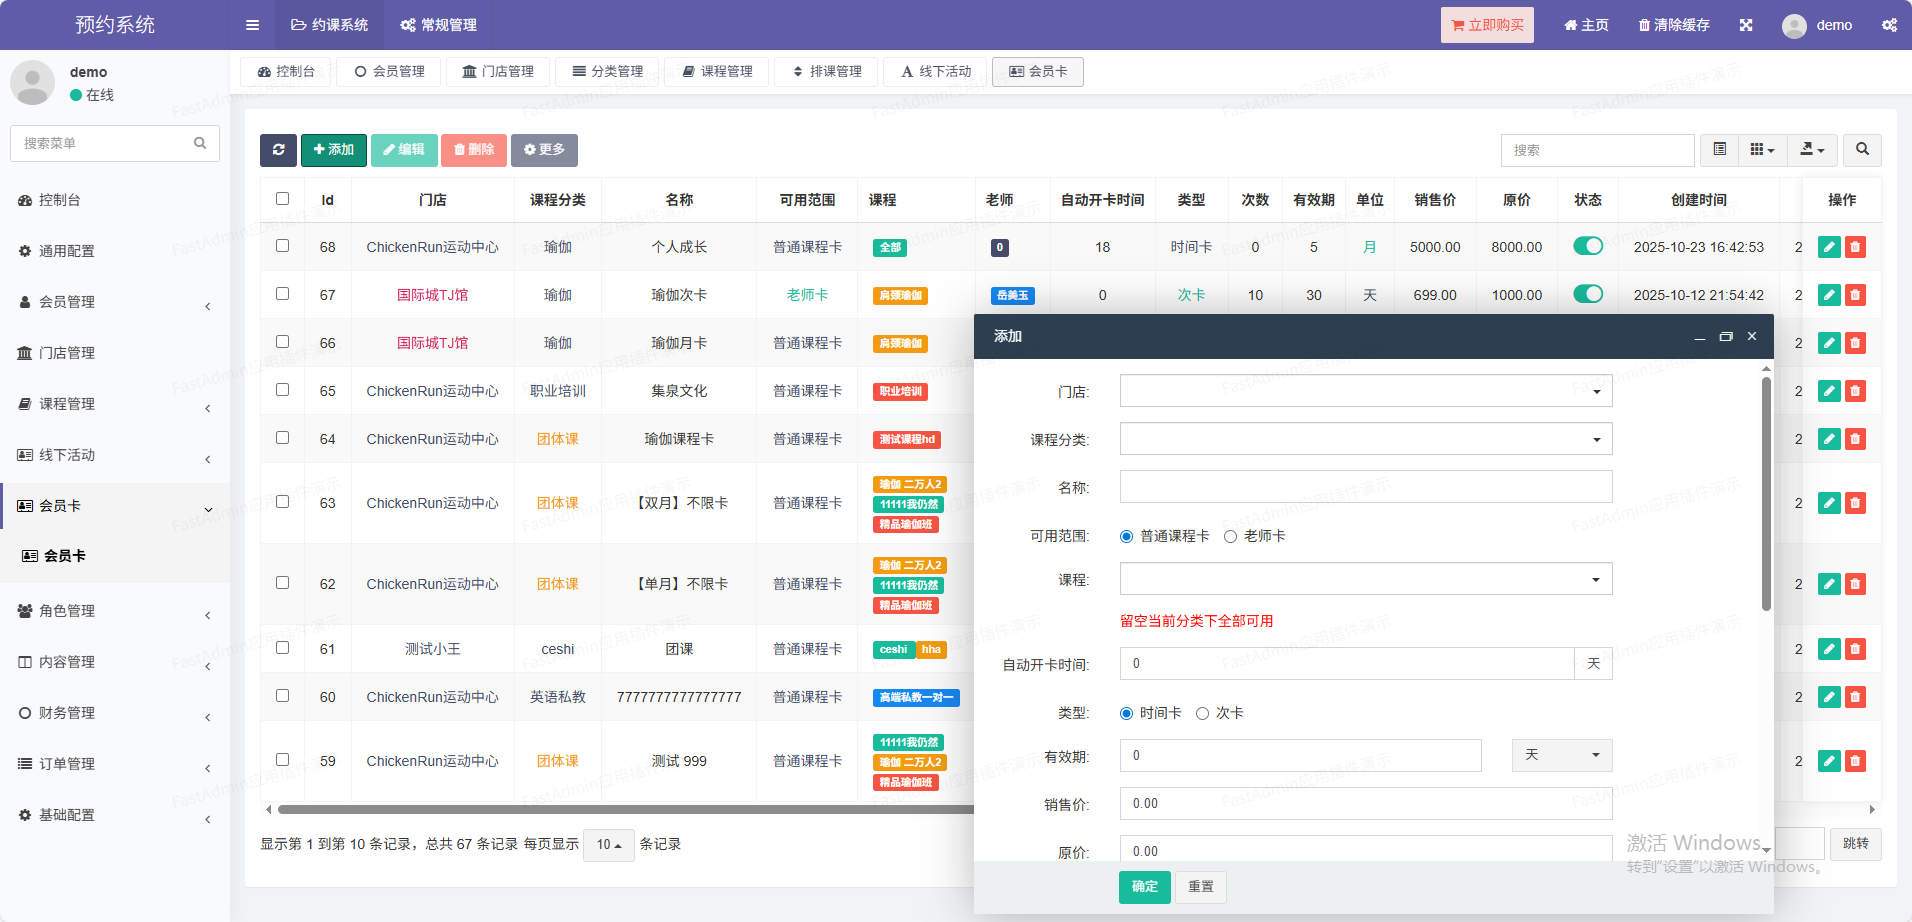
Task: Open the 课程分类 dropdown
Action: click(x=1365, y=439)
